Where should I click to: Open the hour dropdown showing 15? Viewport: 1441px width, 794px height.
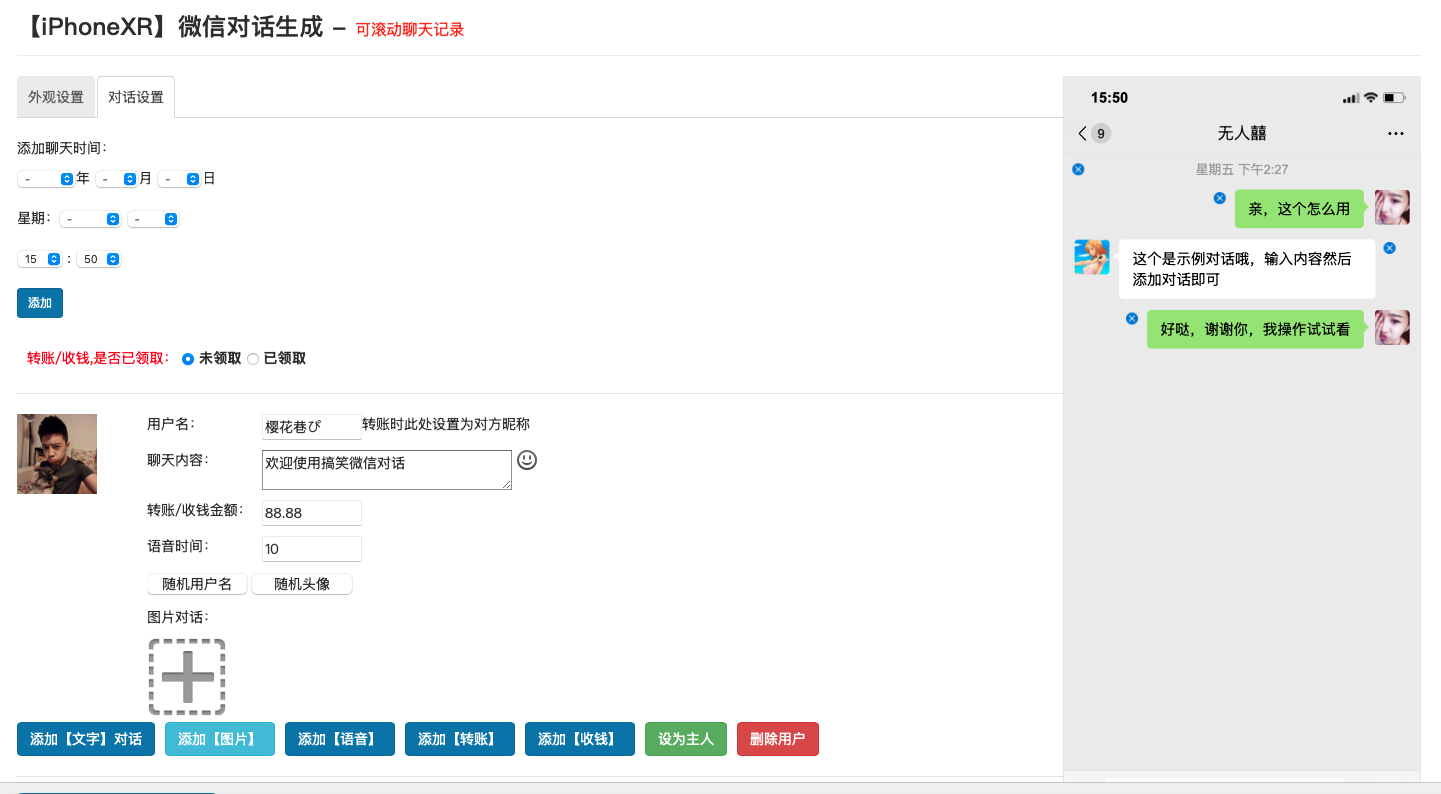[x=40, y=259]
